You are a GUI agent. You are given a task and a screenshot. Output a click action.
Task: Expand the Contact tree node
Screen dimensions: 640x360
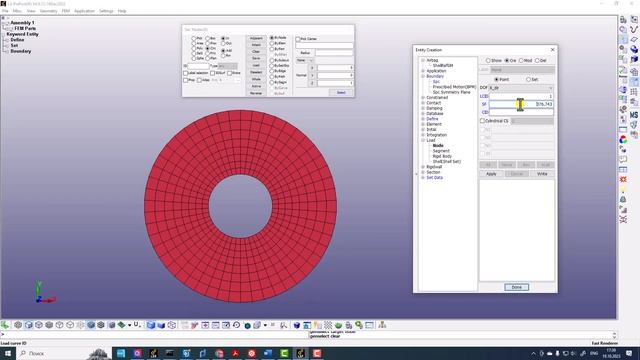[423, 103]
